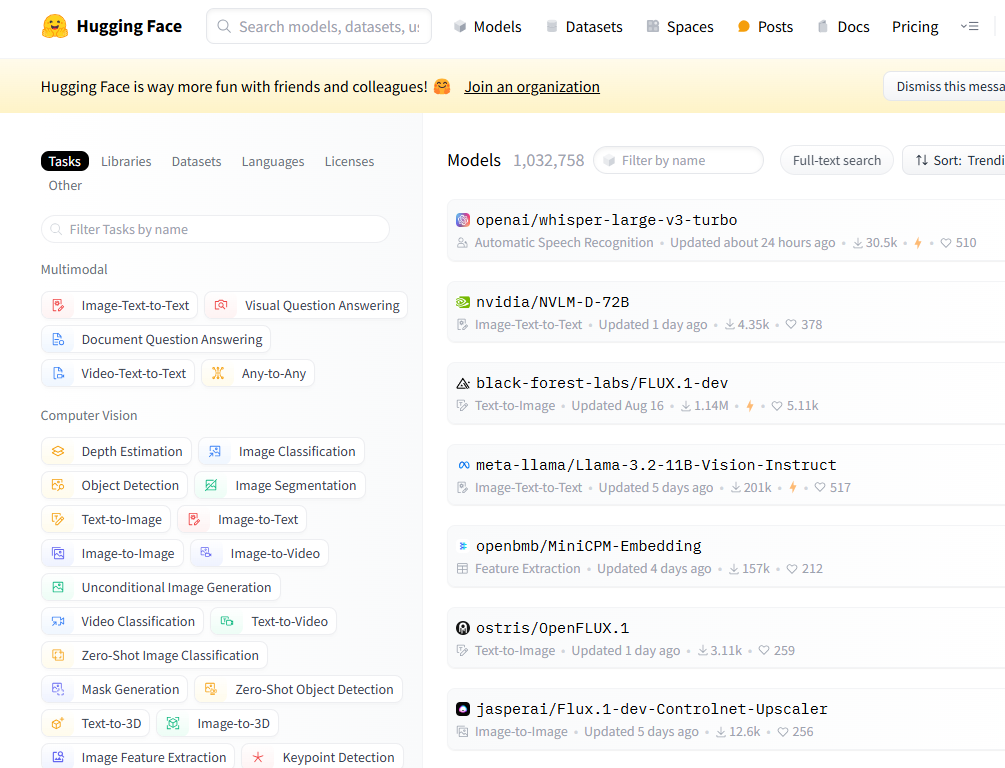Switch to the Languages filter tab
The width and height of the screenshot is (1005, 768).
tap(273, 162)
